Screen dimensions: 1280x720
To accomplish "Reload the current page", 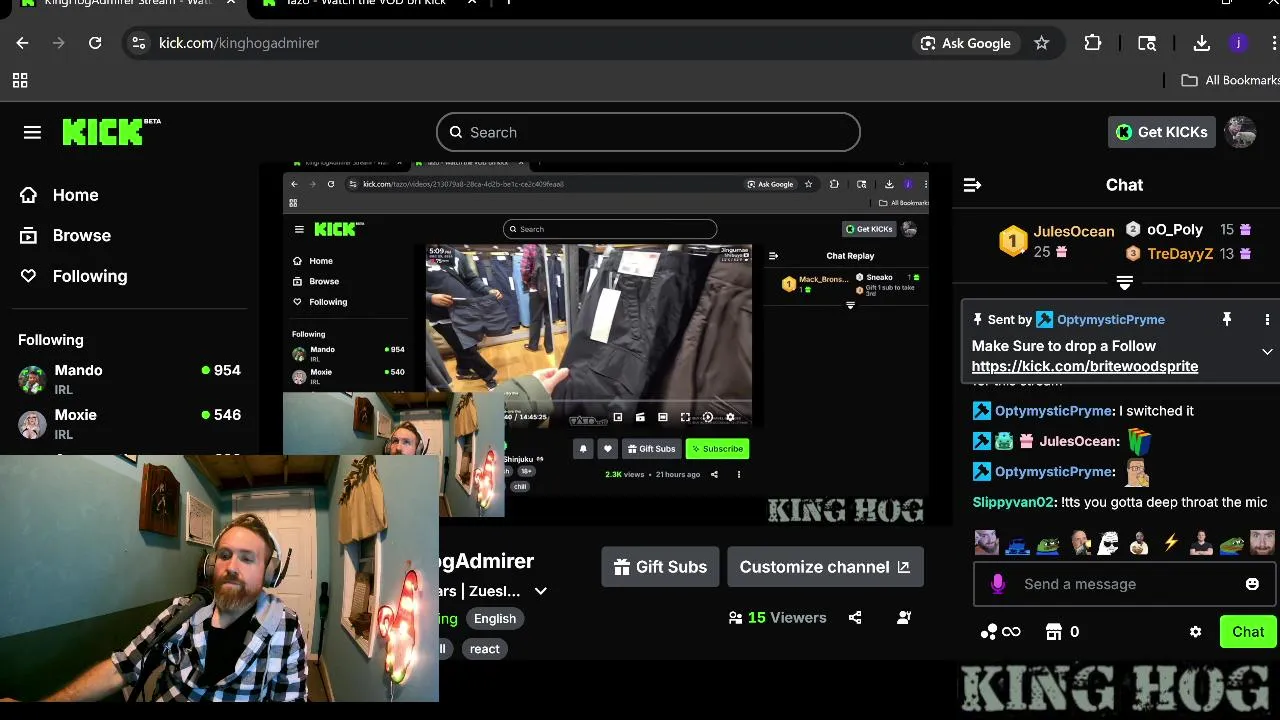I will point(95,43).
